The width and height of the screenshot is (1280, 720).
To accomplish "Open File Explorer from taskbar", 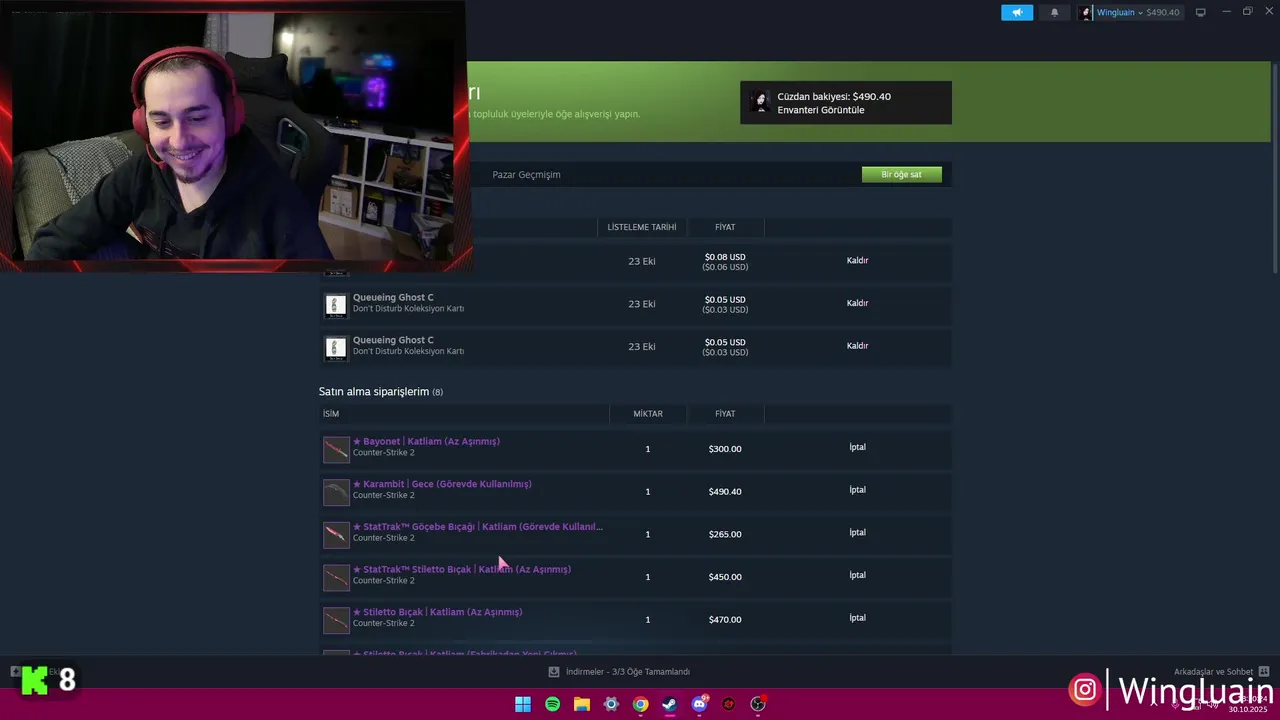I will (x=582, y=704).
